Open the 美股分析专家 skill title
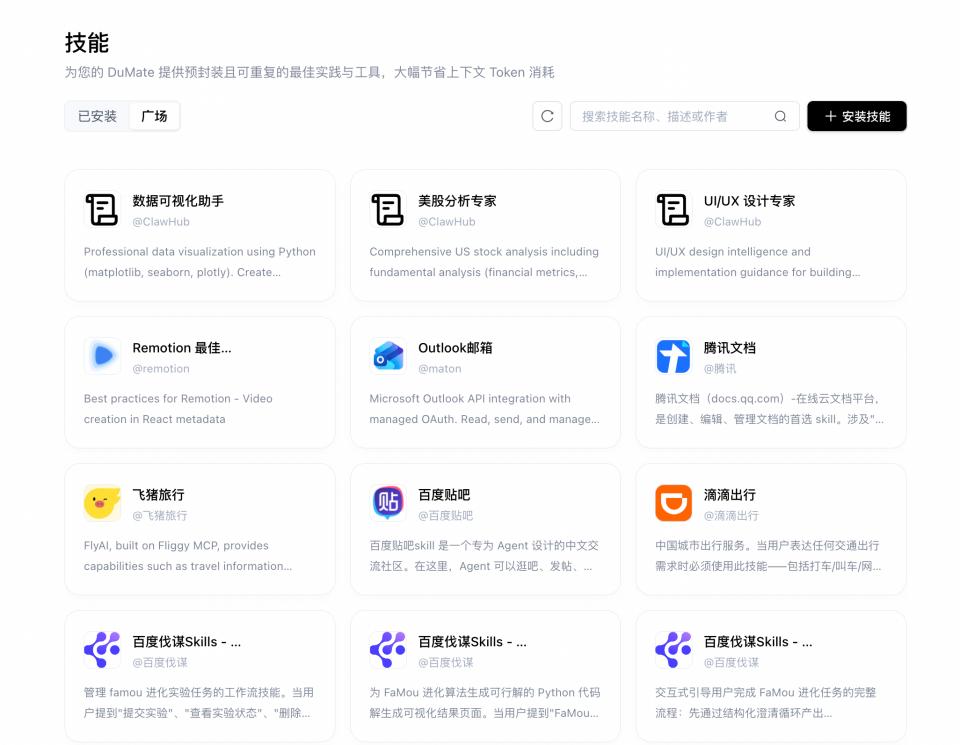 [457, 201]
